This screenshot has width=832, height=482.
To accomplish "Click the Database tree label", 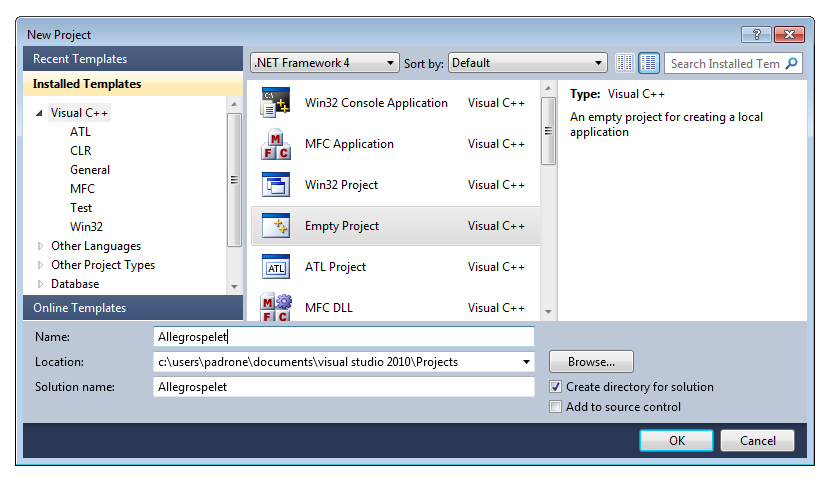I will [75, 284].
